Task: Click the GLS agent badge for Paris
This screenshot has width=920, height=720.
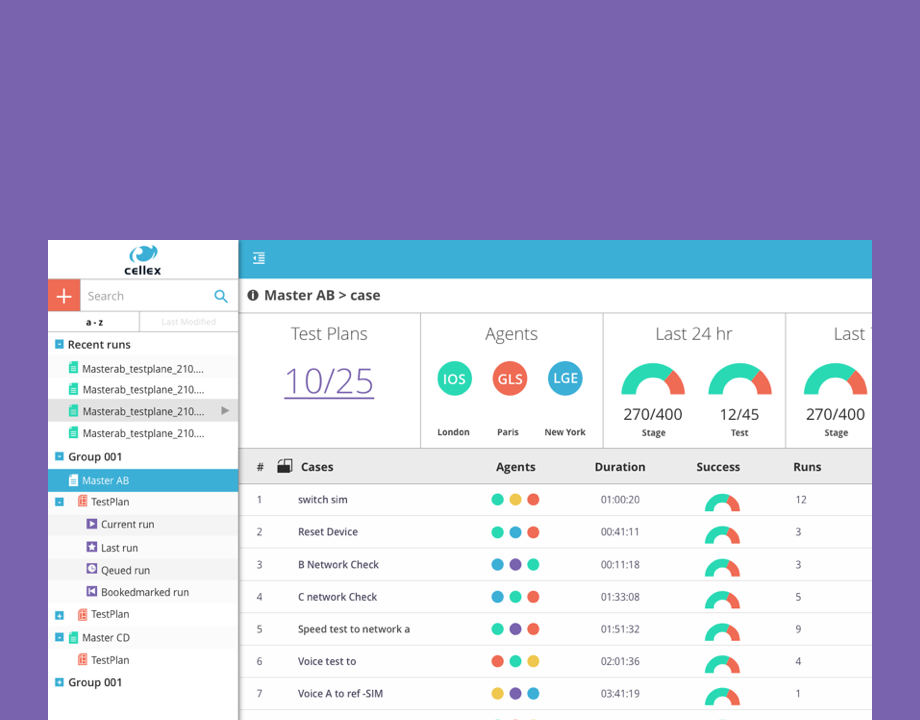Action: coord(509,379)
